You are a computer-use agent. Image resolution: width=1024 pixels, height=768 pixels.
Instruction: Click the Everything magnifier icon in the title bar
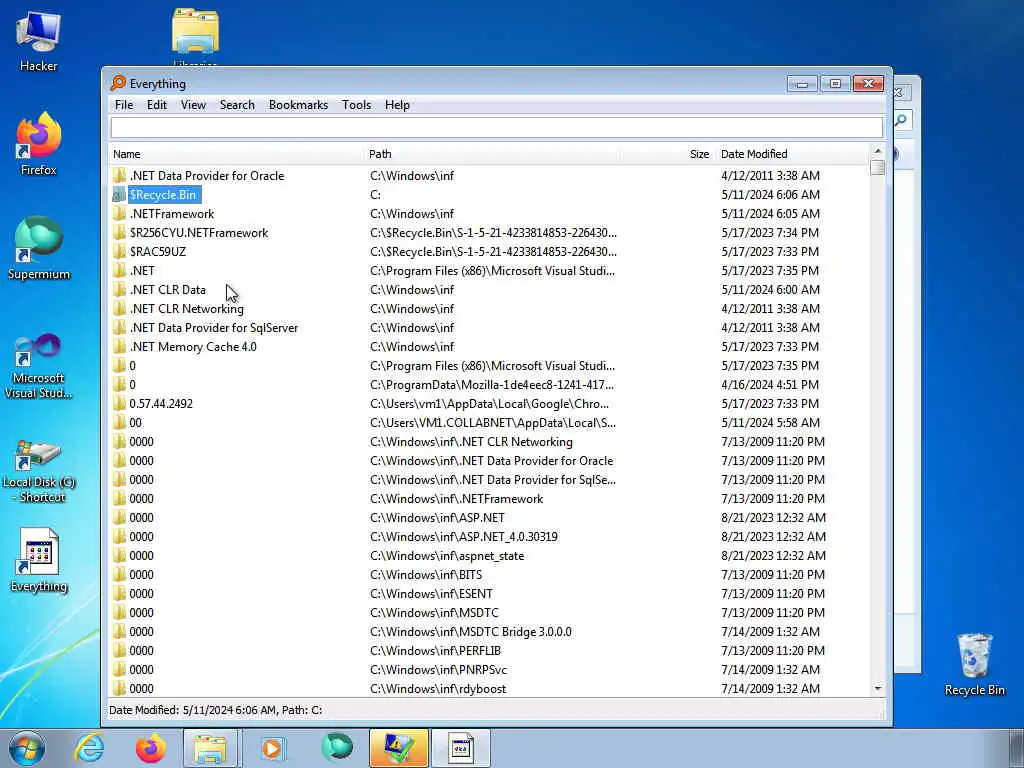pyautogui.click(x=118, y=83)
